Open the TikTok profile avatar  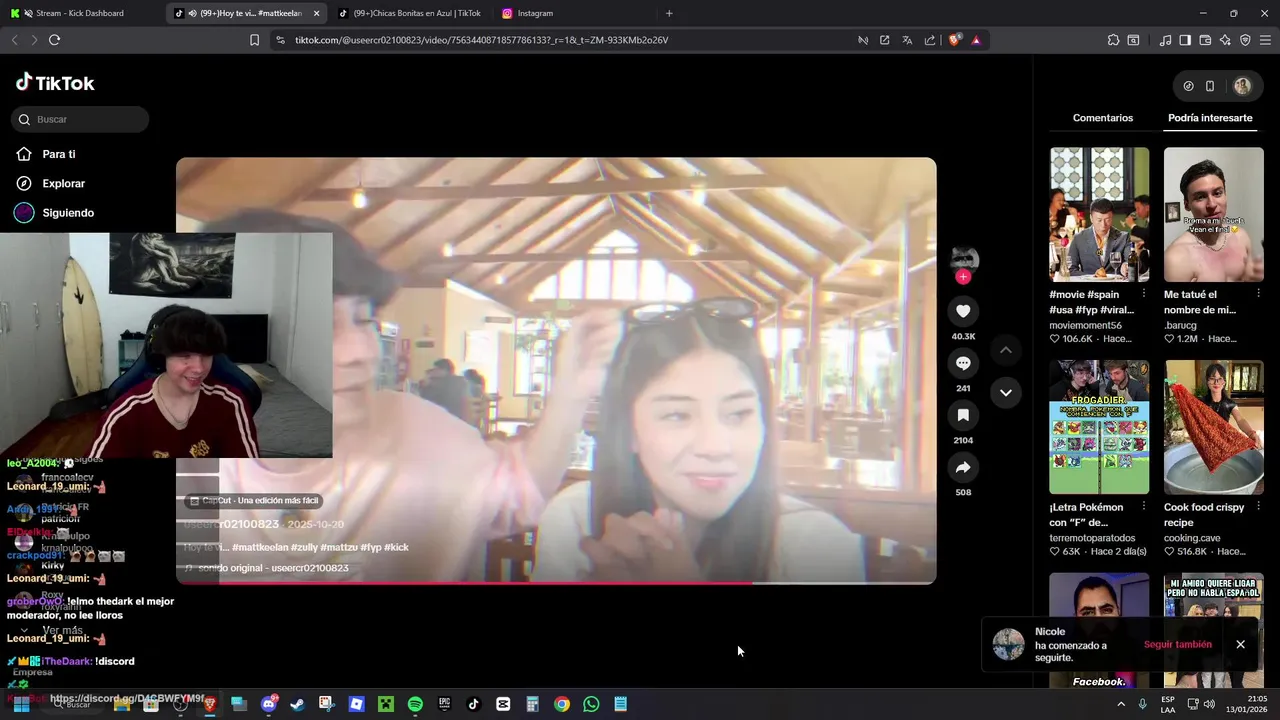(x=1242, y=86)
